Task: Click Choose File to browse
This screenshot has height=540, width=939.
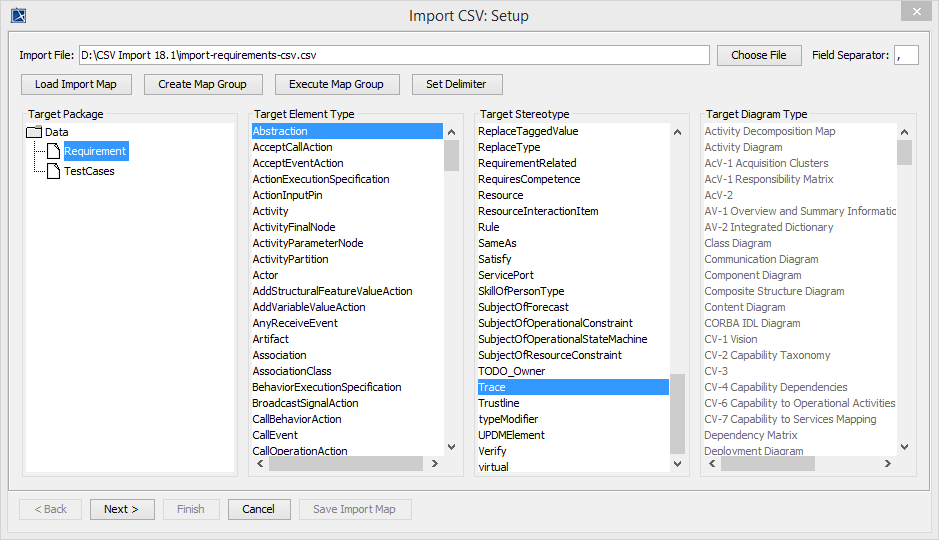Action: (758, 55)
